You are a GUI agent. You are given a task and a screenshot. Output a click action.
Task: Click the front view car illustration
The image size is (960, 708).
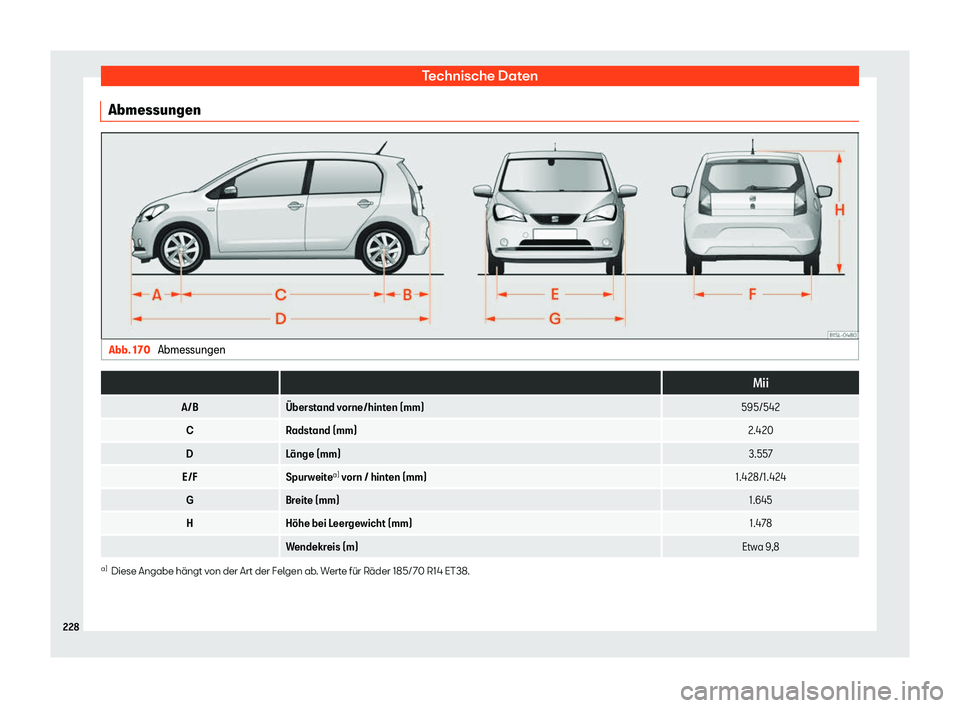point(554,211)
